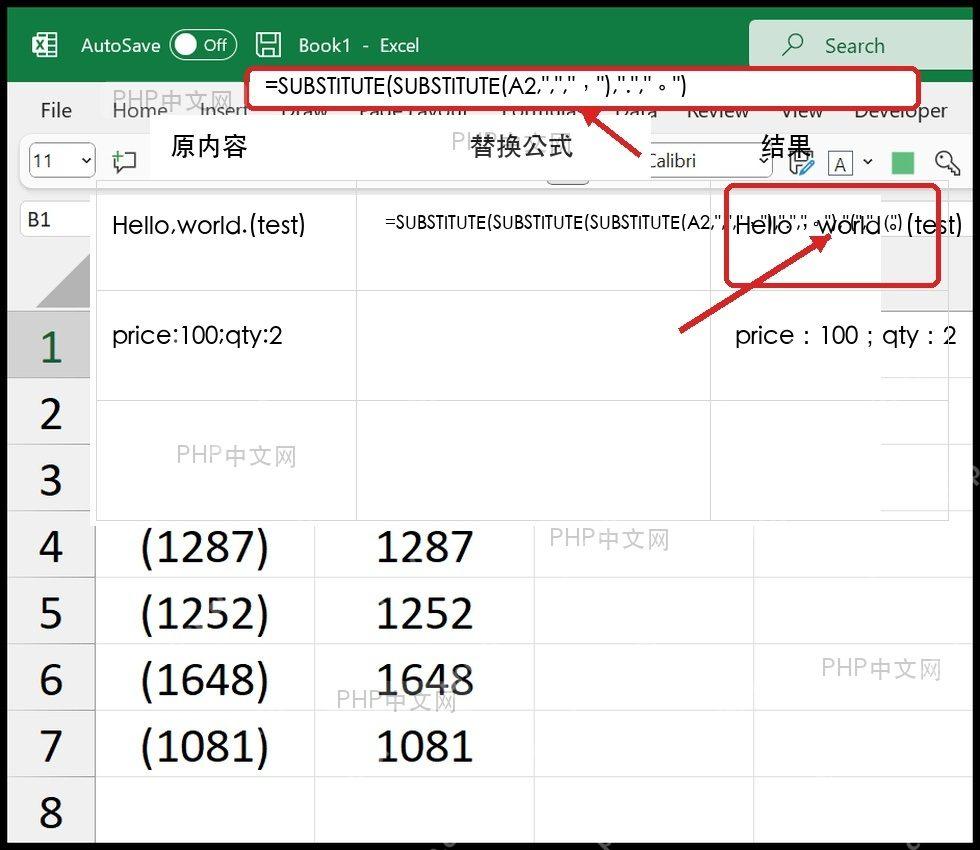Click the cell containing 1081 without parentheses
This screenshot has height=850, width=980.
424,746
